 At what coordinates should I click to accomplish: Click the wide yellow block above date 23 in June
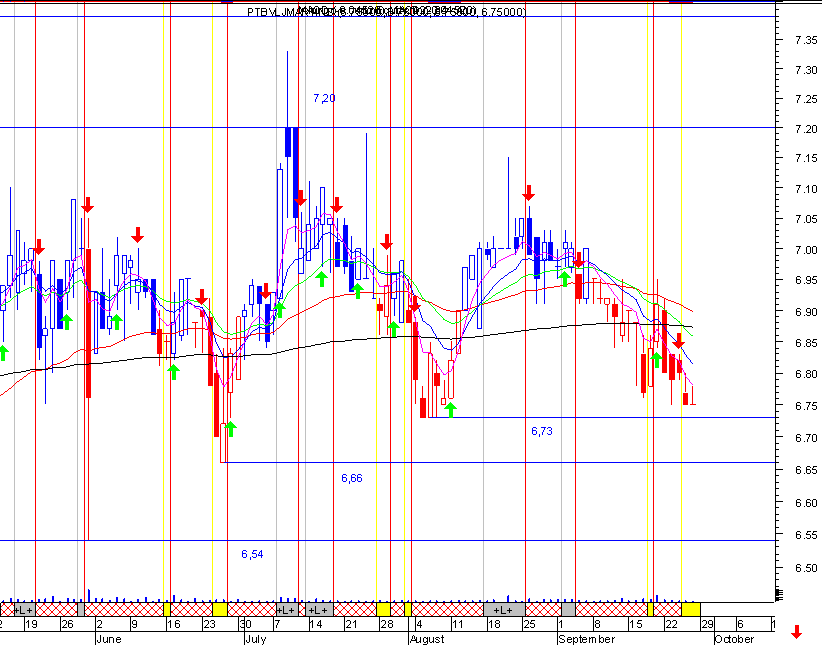coord(220,610)
